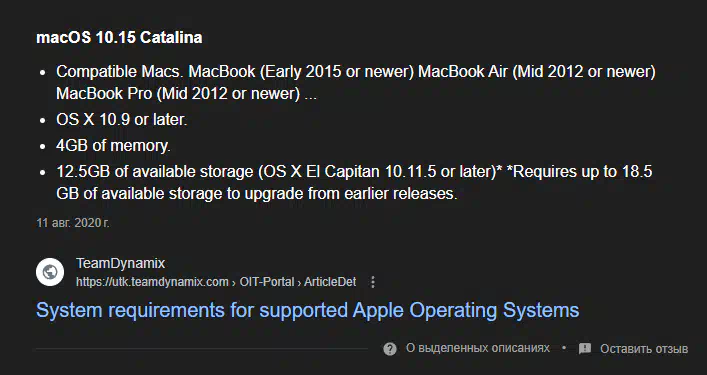Click the 'MacBook Air (Mid 2012 or newer)' text

click(537, 71)
